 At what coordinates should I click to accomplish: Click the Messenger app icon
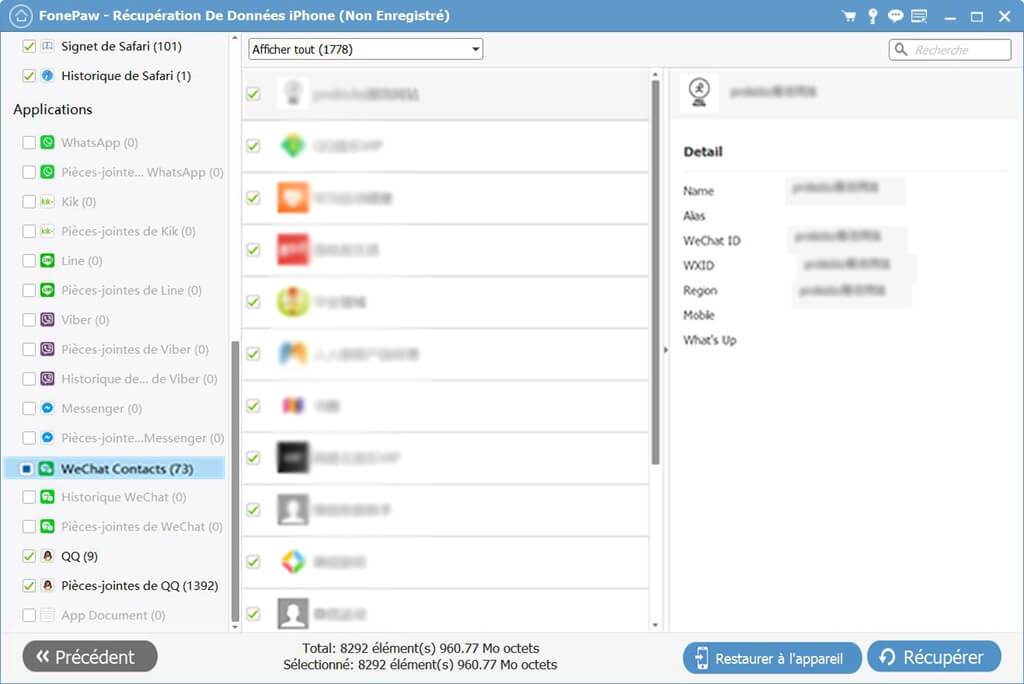(x=48, y=408)
